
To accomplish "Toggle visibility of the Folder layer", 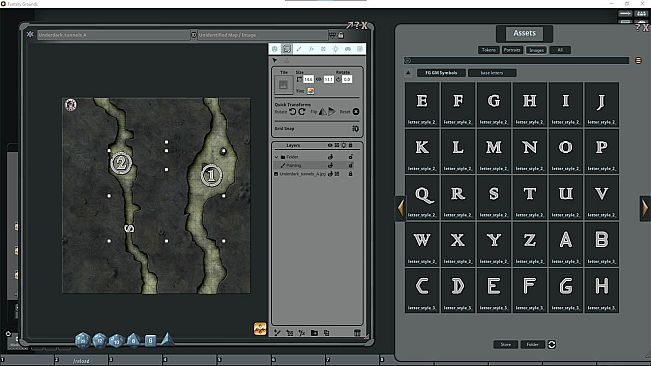I will [x=330, y=157].
